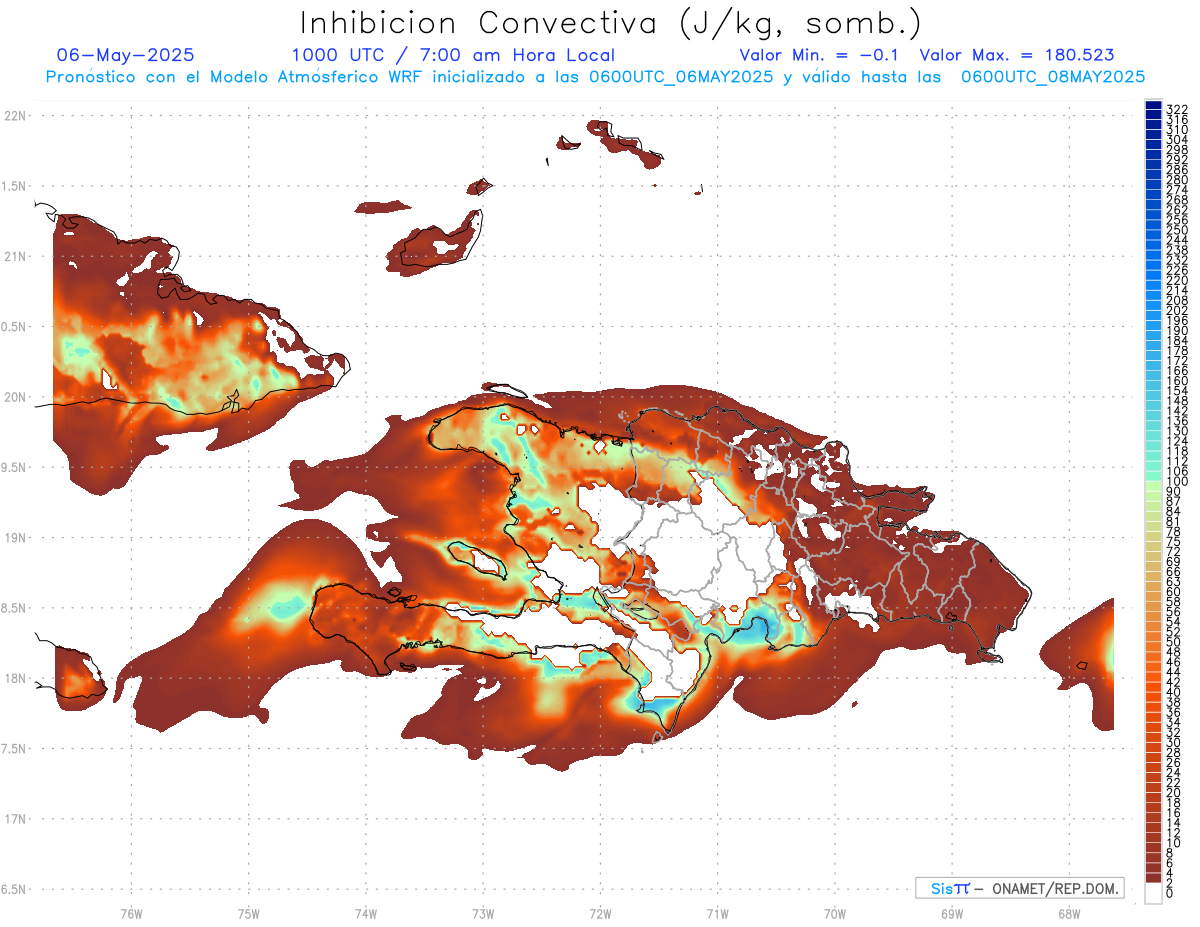Click the white swatch at the colorbar bottom
The width and height of the screenshot is (1200, 927).
tap(1153, 893)
